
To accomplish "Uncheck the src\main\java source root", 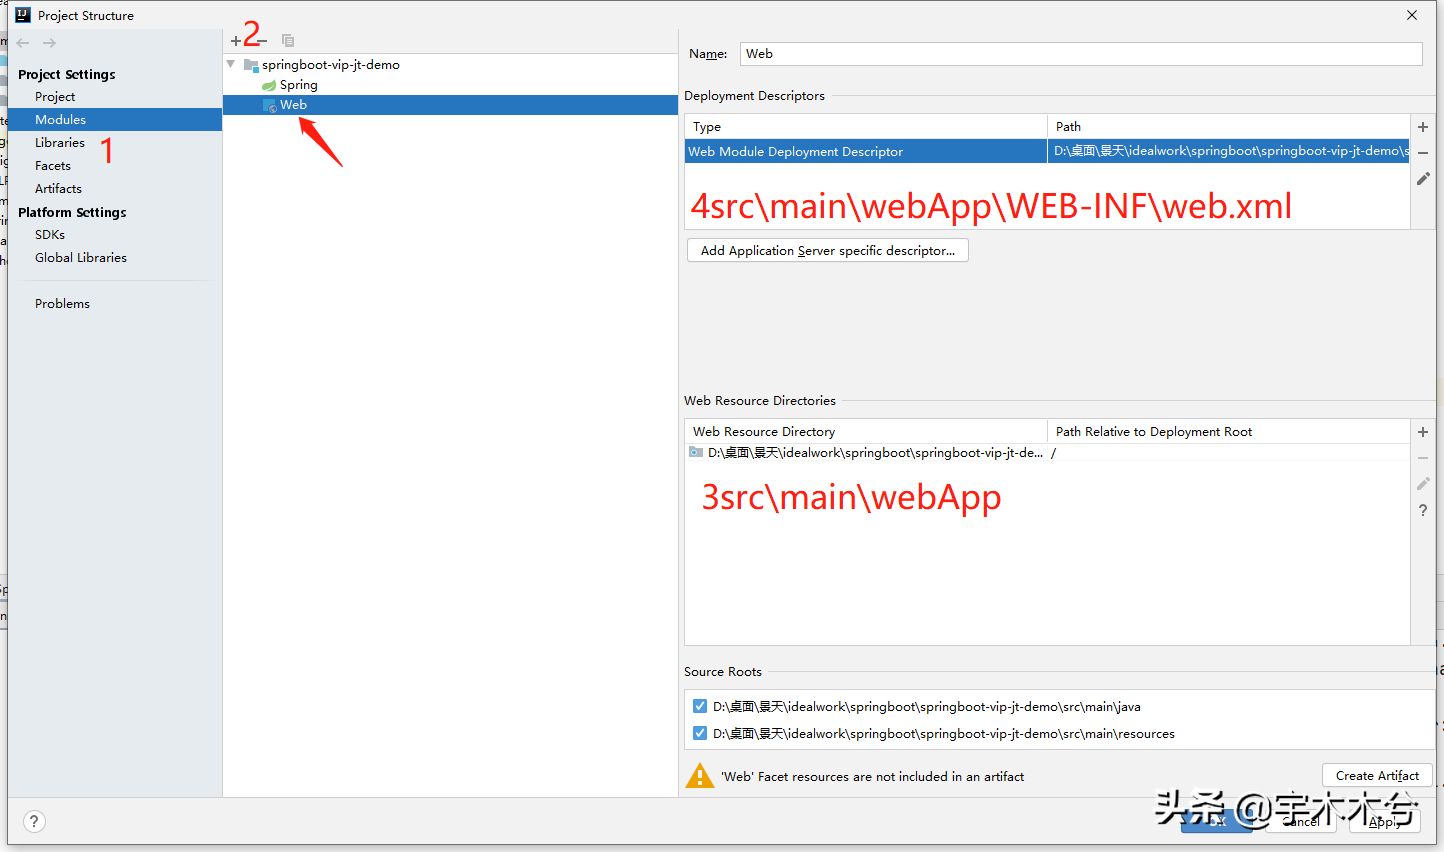I will [x=700, y=706].
